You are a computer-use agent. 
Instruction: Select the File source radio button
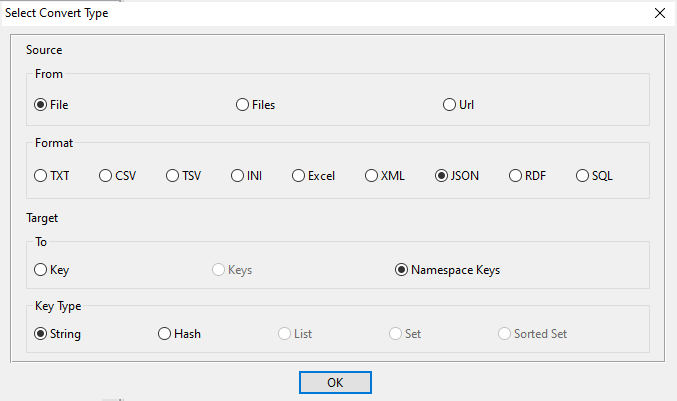[41, 104]
